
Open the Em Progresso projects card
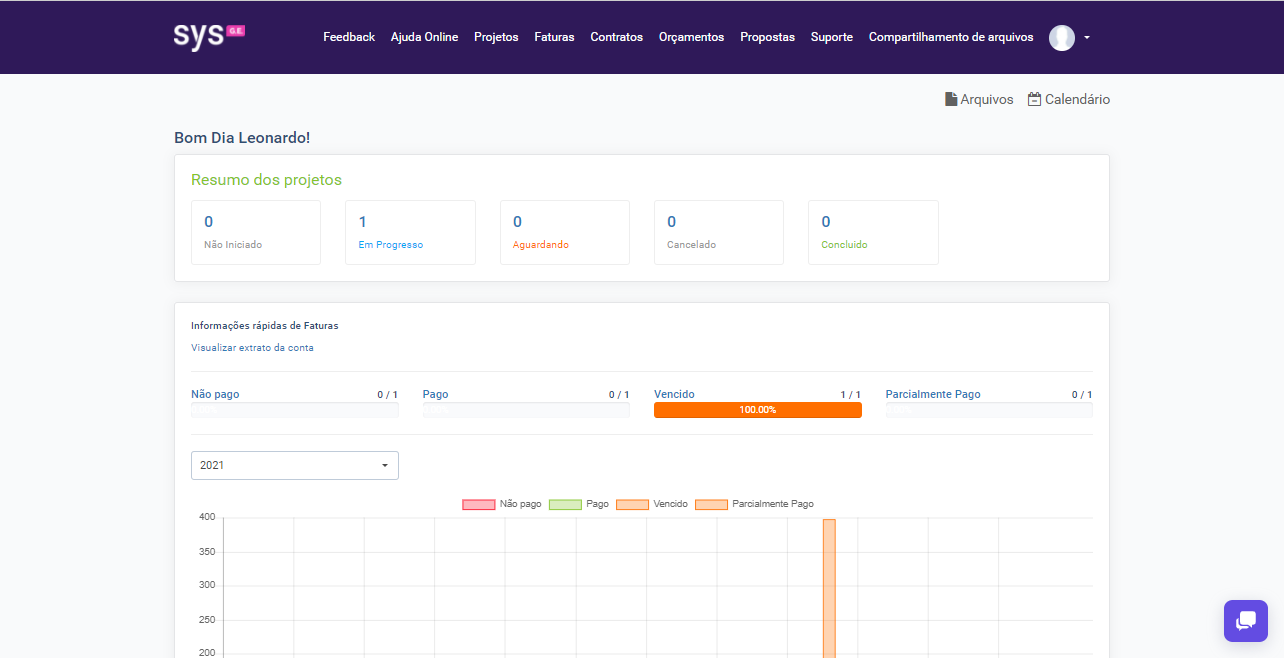pyautogui.click(x=409, y=232)
